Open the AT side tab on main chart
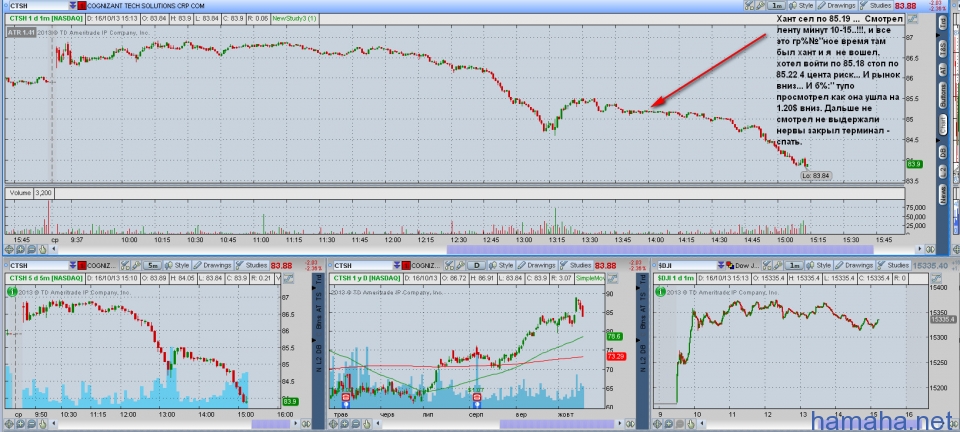The image size is (960, 432). (x=943, y=71)
